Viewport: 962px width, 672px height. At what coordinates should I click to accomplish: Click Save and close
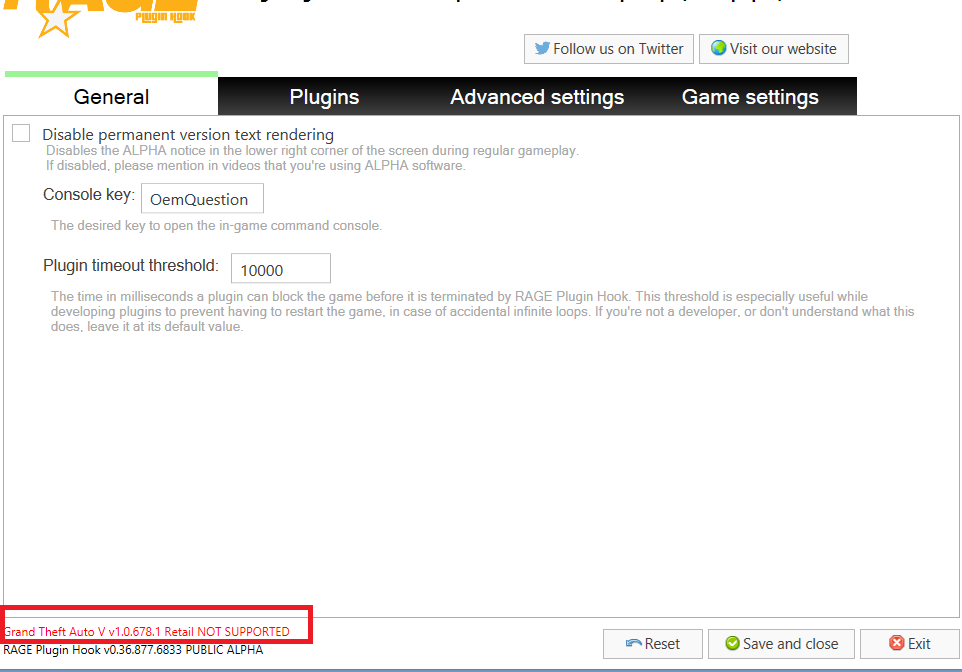click(x=781, y=644)
